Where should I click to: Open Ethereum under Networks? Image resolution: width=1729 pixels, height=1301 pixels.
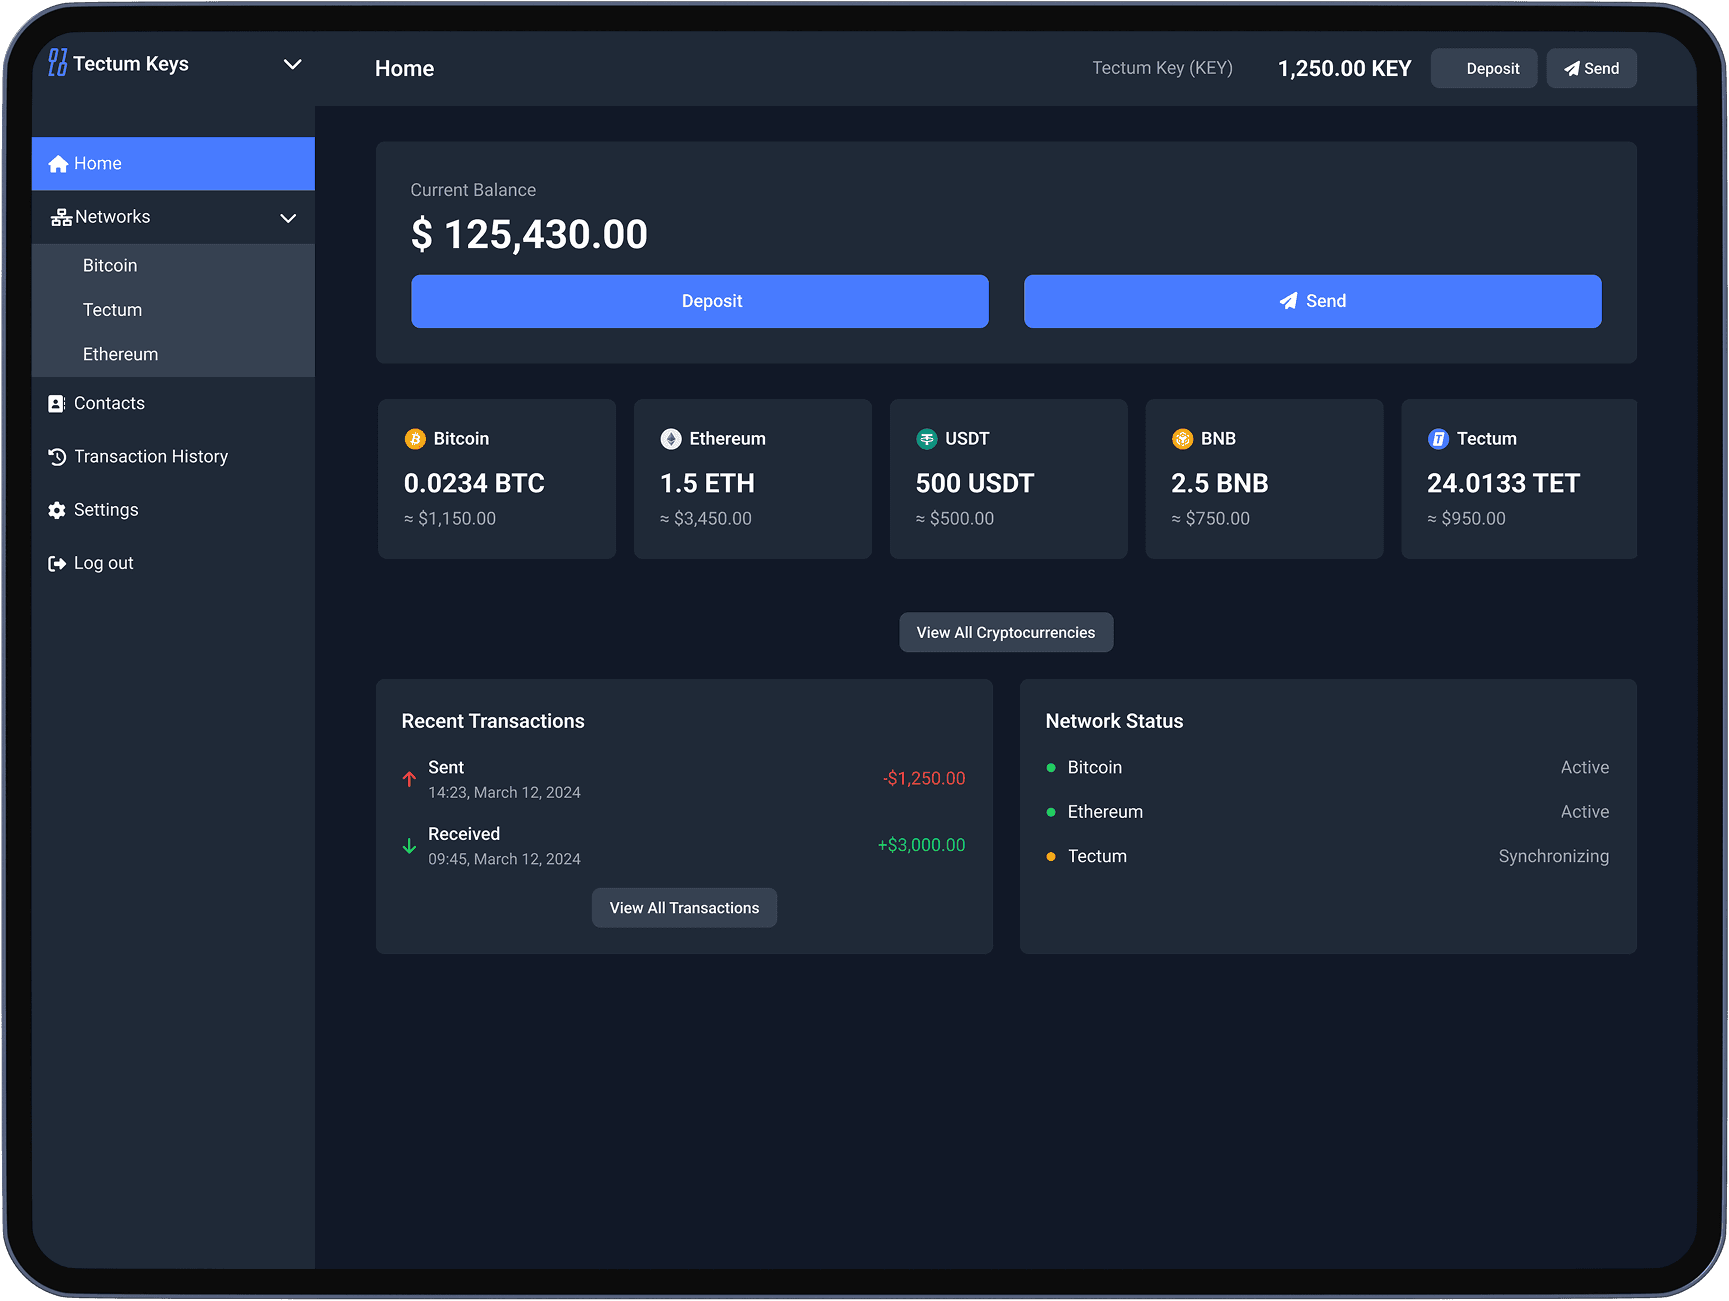click(x=120, y=355)
